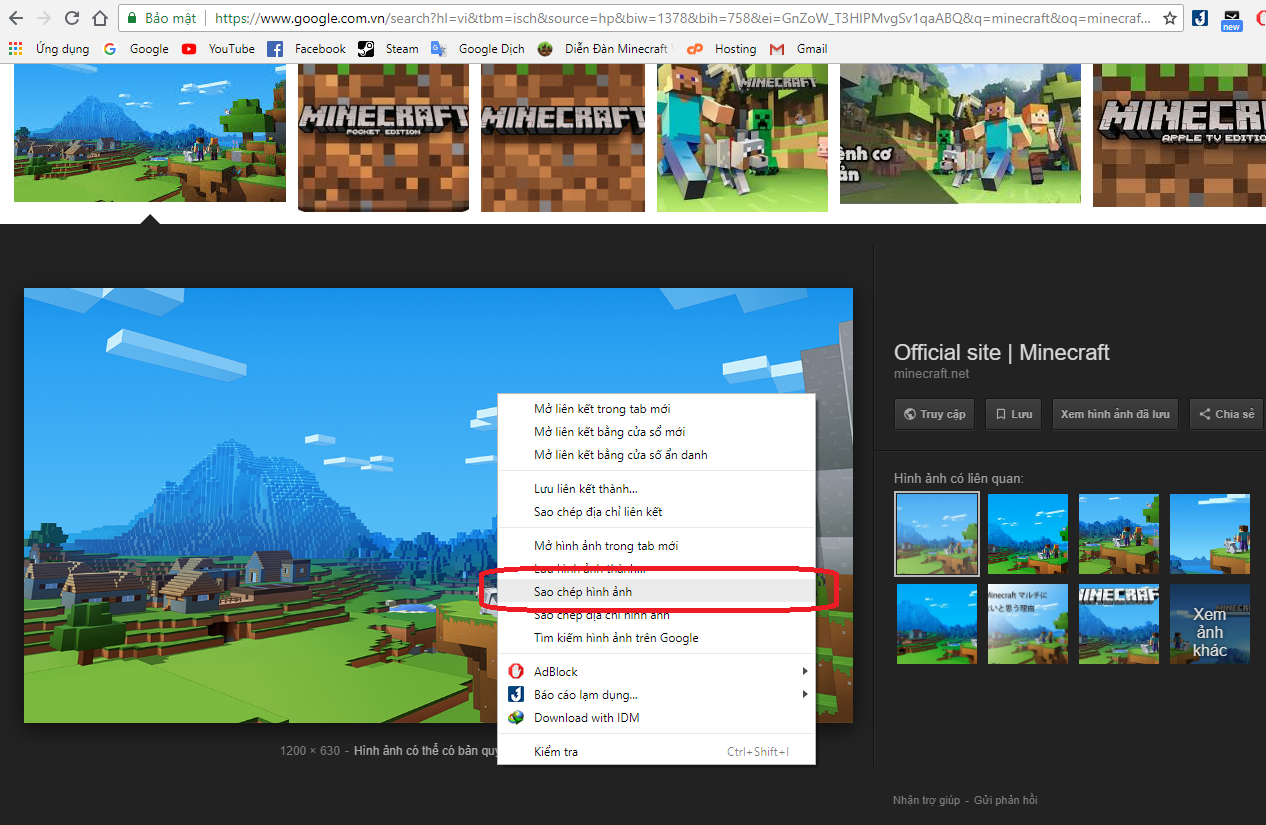Open the Google Dịch bookmark
Viewport: 1266px width, 825px height.
(478, 49)
